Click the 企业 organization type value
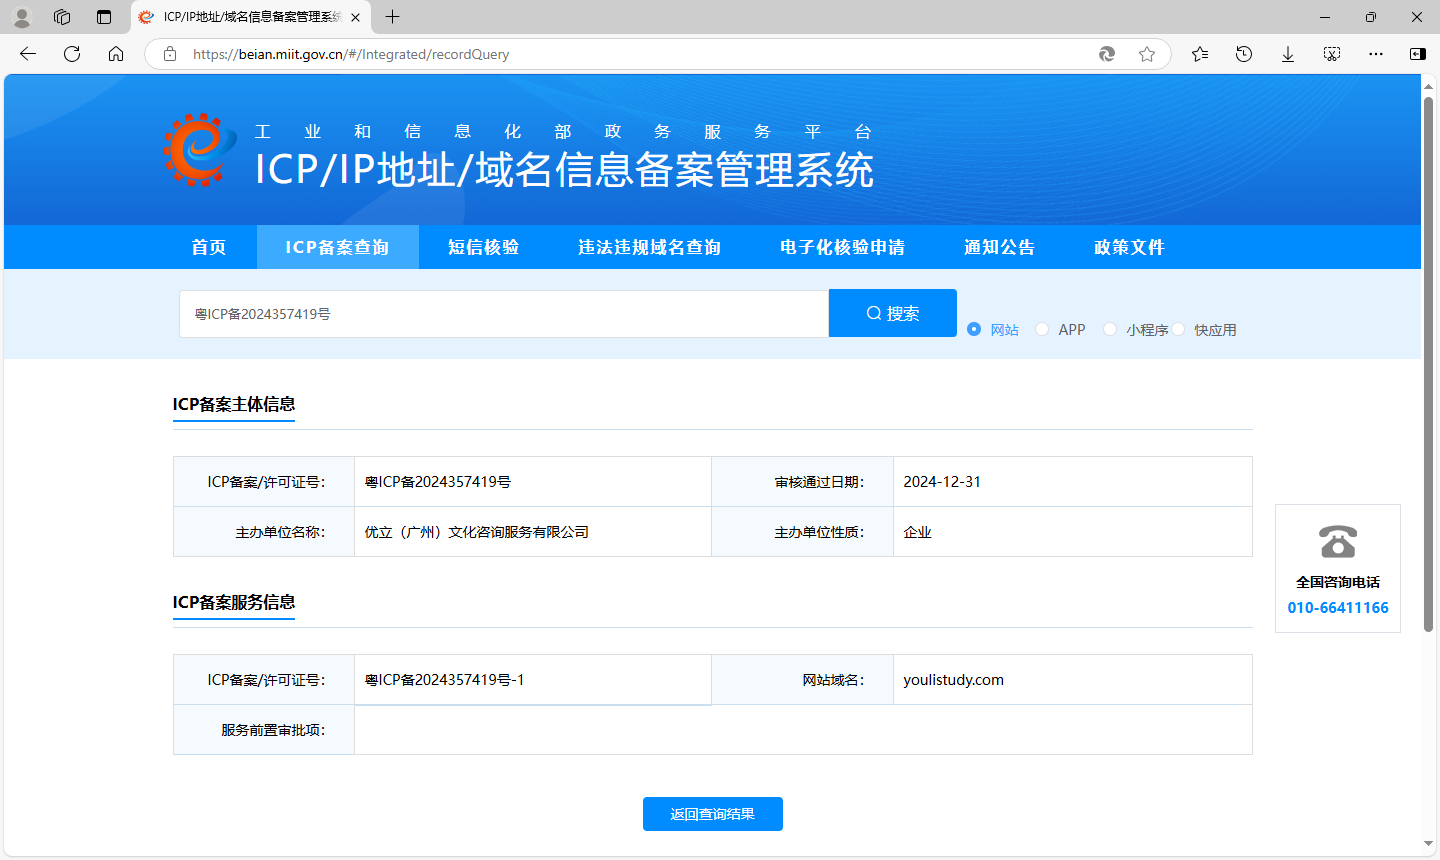This screenshot has width=1440, height=860. 918,532
